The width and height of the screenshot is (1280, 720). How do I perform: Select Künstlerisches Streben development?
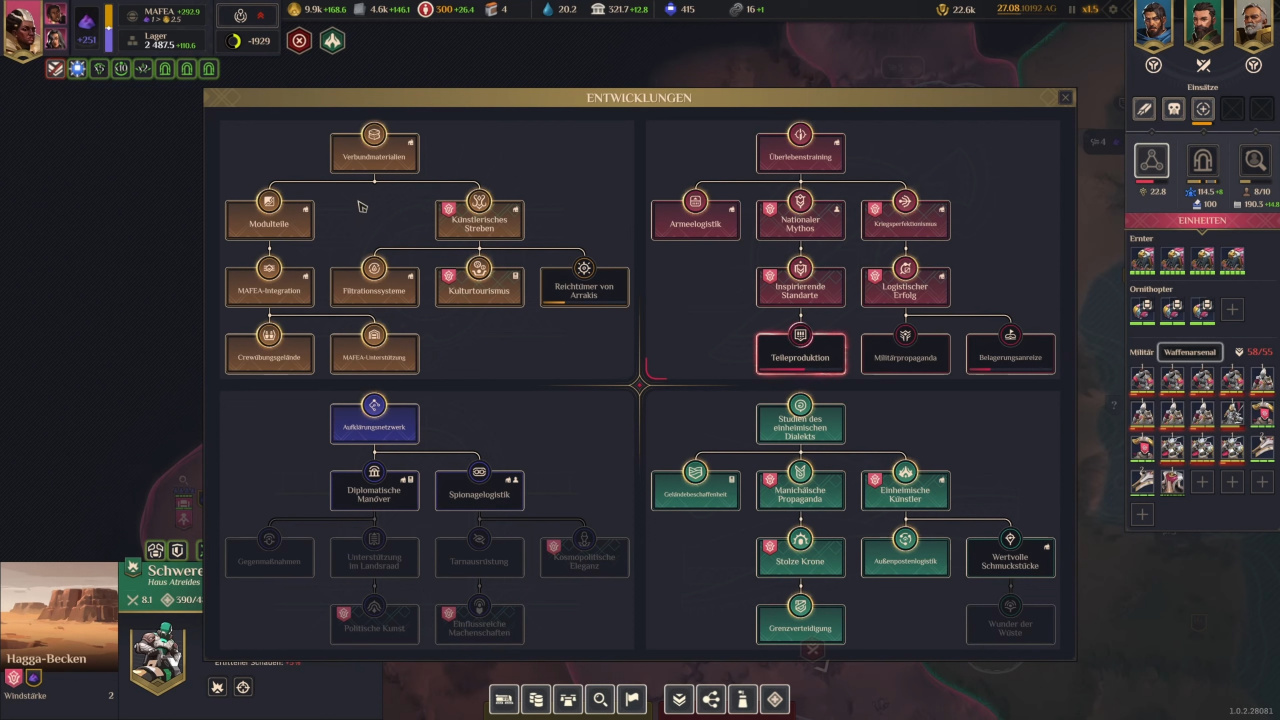[479, 220]
